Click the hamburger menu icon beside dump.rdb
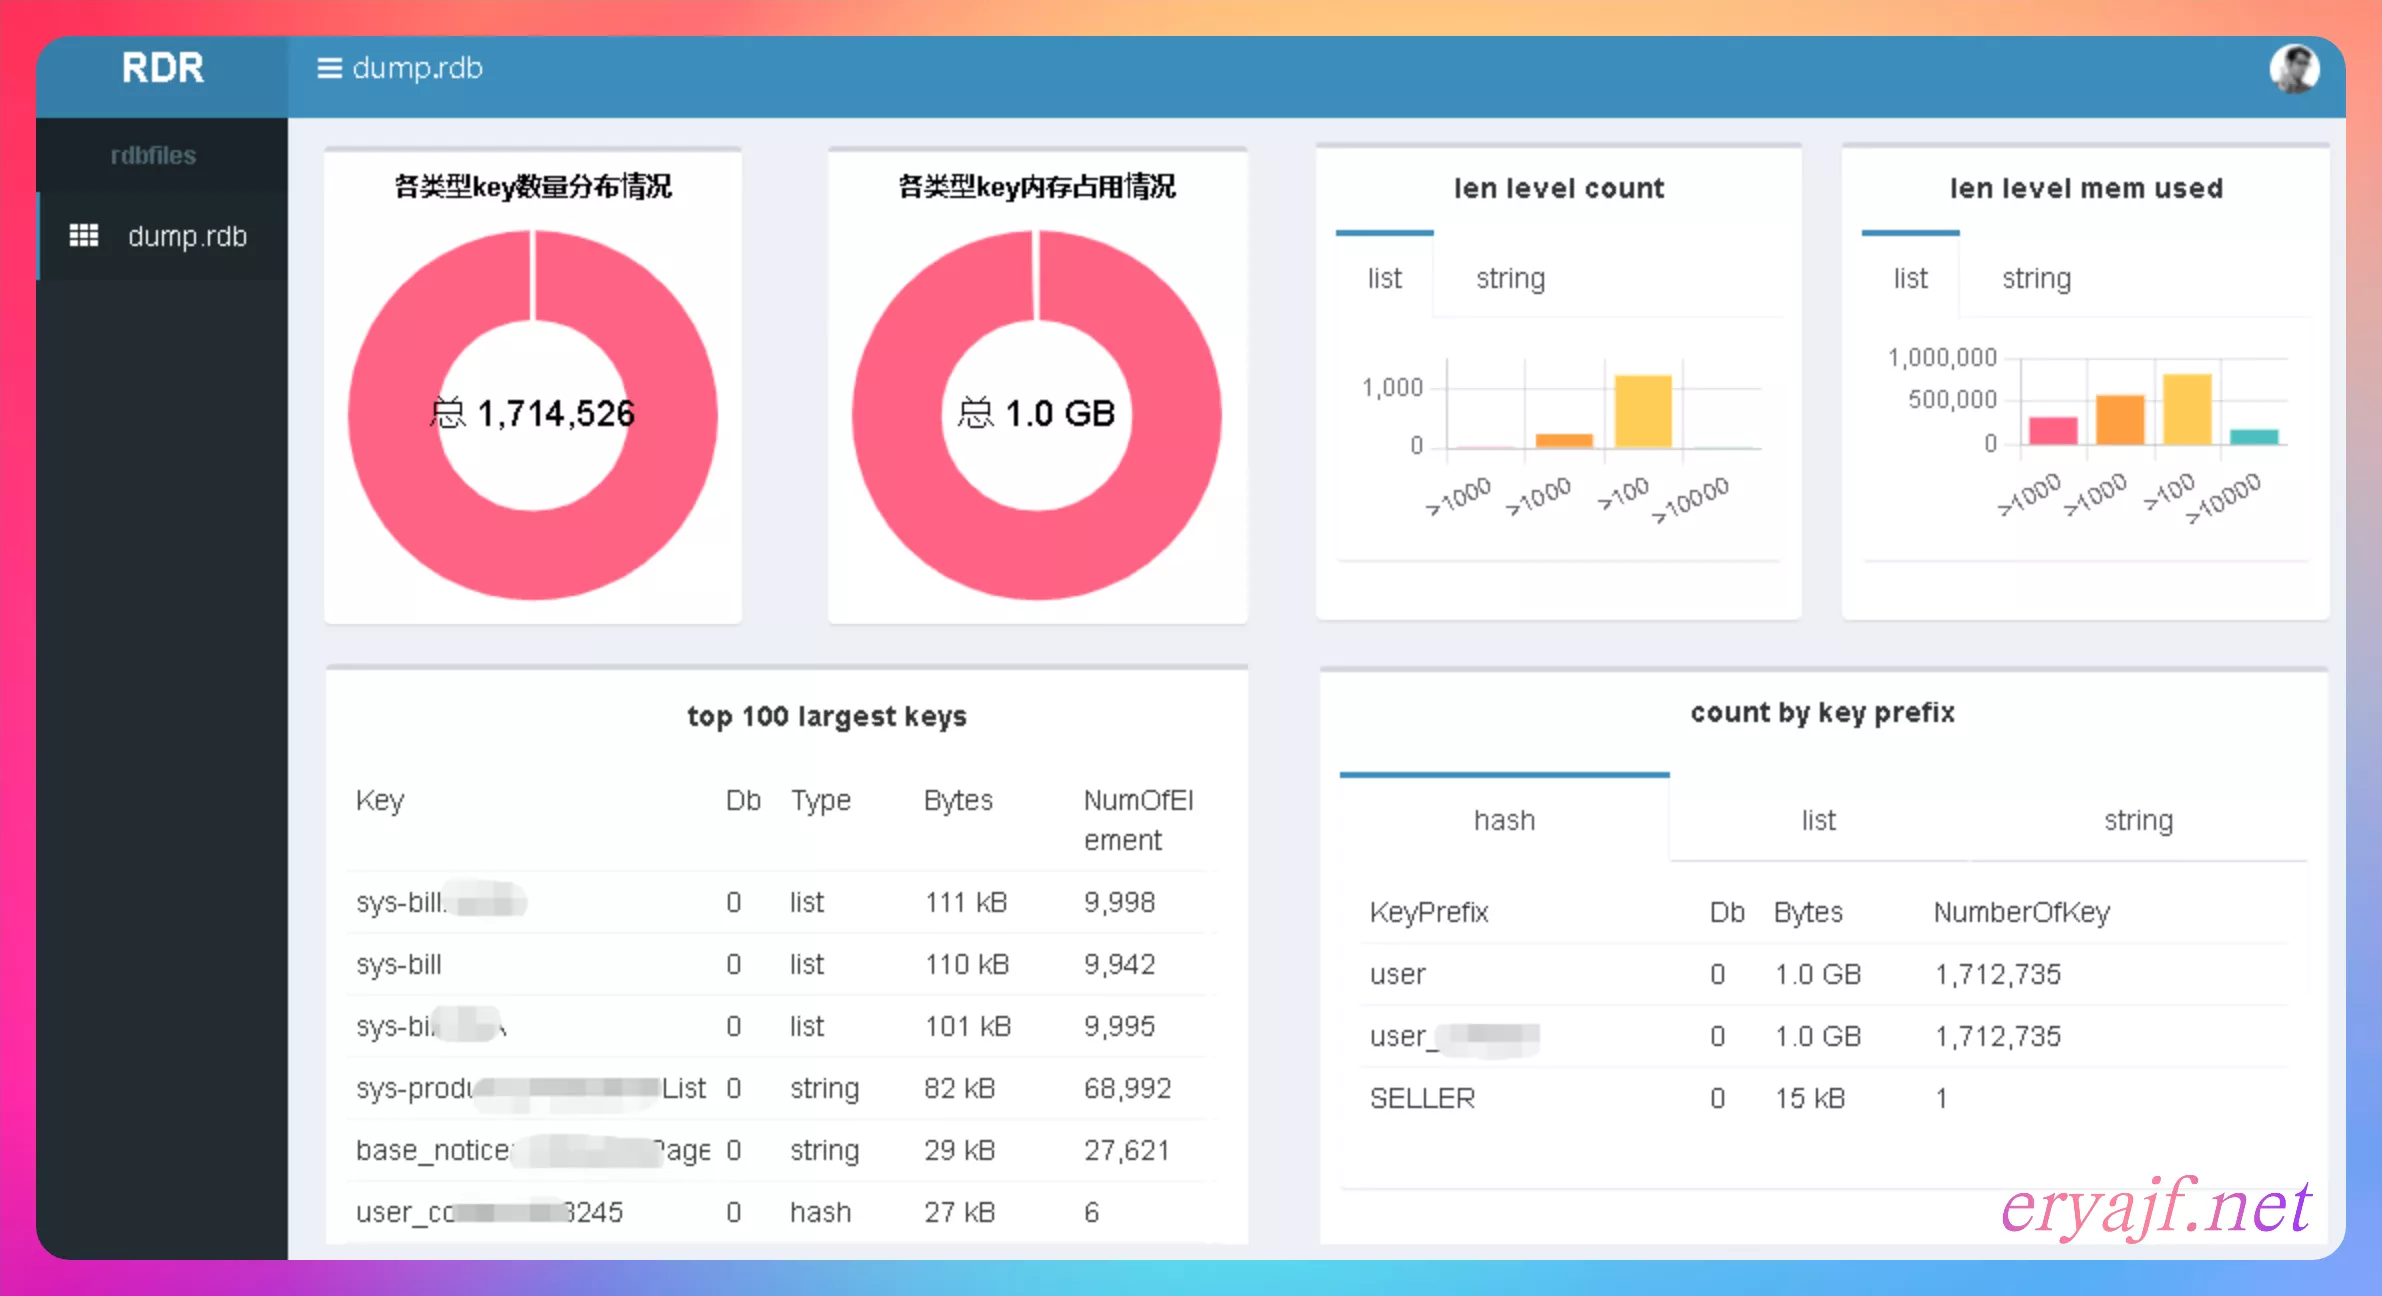 tap(329, 68)
